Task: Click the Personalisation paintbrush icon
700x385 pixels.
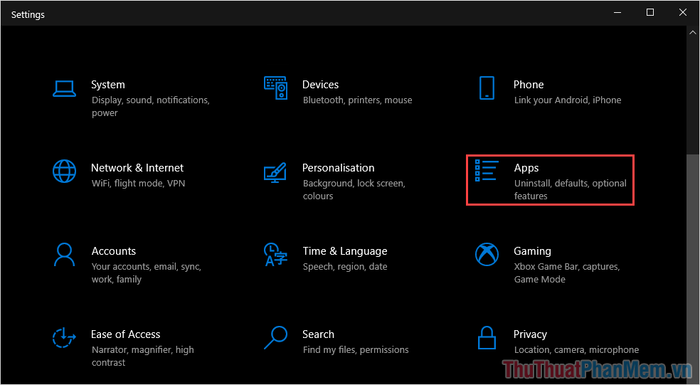Action: 275,172
